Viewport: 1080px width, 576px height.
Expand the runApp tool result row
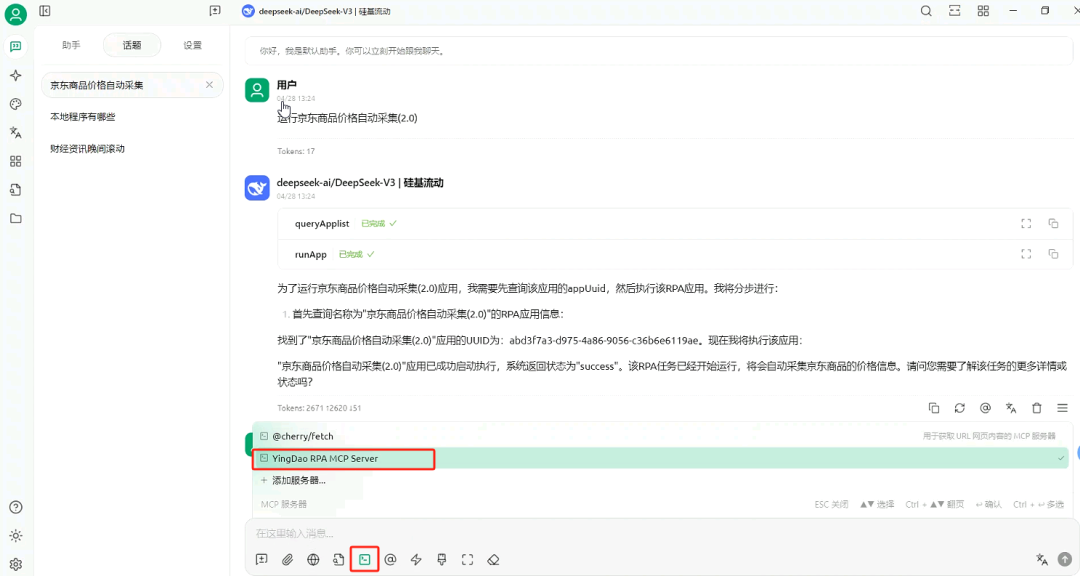[x=676, y=254]
